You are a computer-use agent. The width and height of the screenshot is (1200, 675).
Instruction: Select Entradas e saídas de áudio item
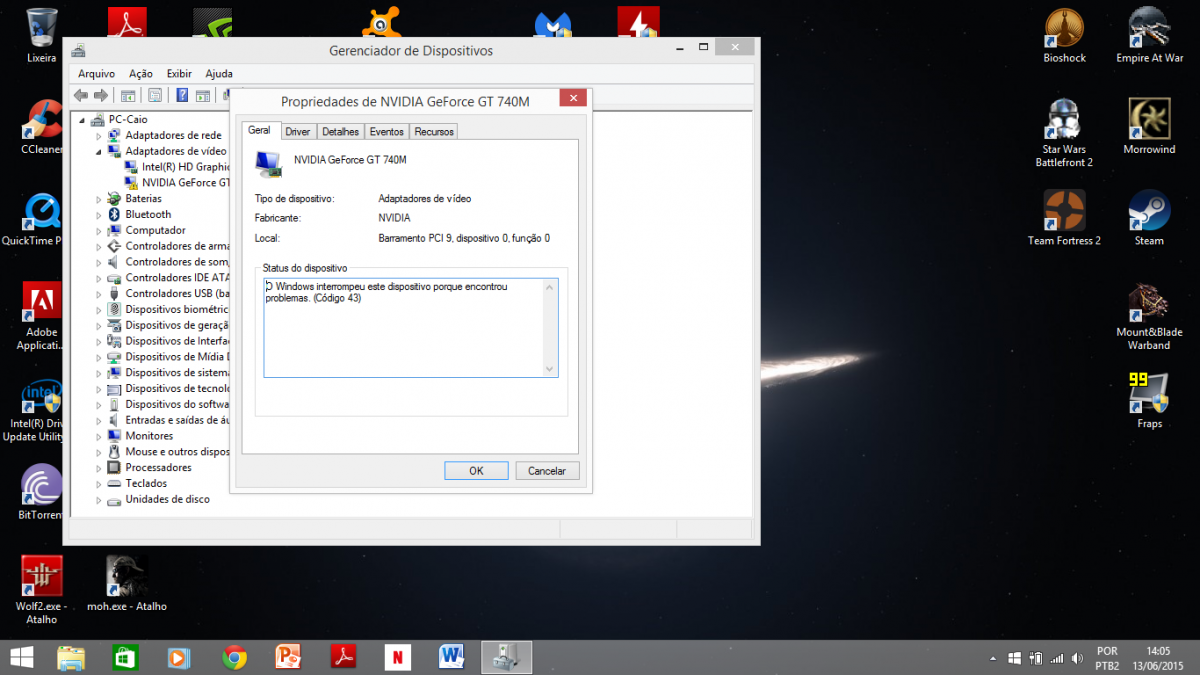(x=169, y=420)
